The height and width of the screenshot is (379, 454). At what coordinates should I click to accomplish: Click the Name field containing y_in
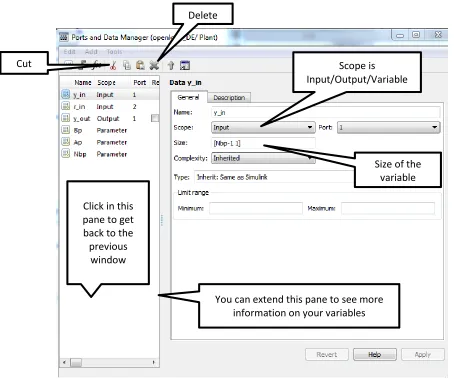tap(326, 112)
